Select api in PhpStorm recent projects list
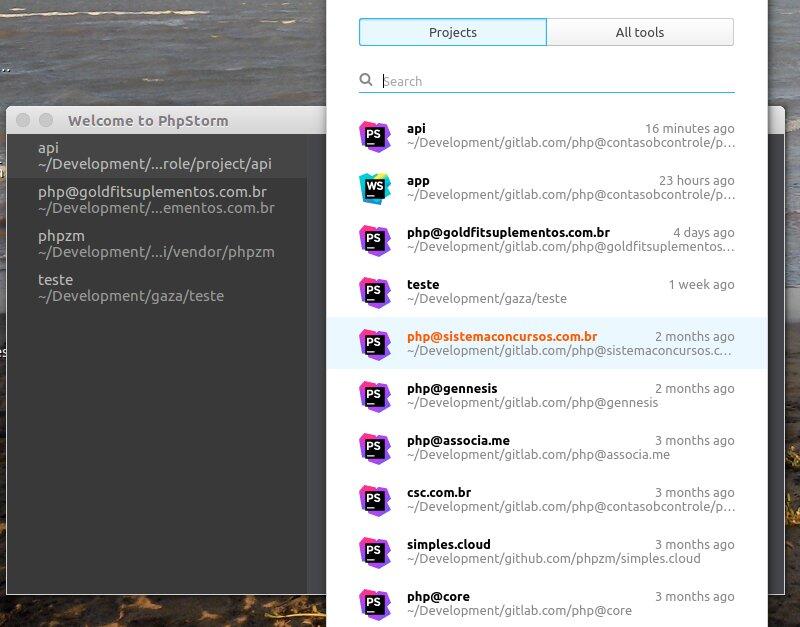Image resolution: width=800 pixels, height=627 pixels. (x=155, y=156)
